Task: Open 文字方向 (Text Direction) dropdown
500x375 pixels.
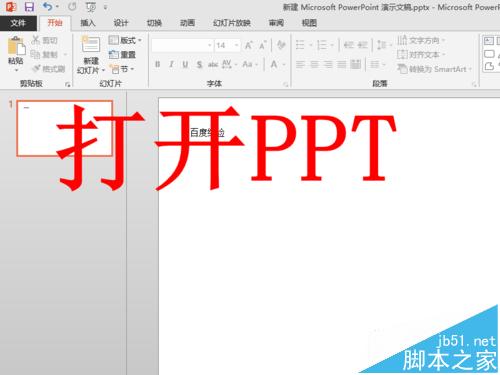Action: pos(421,40)
